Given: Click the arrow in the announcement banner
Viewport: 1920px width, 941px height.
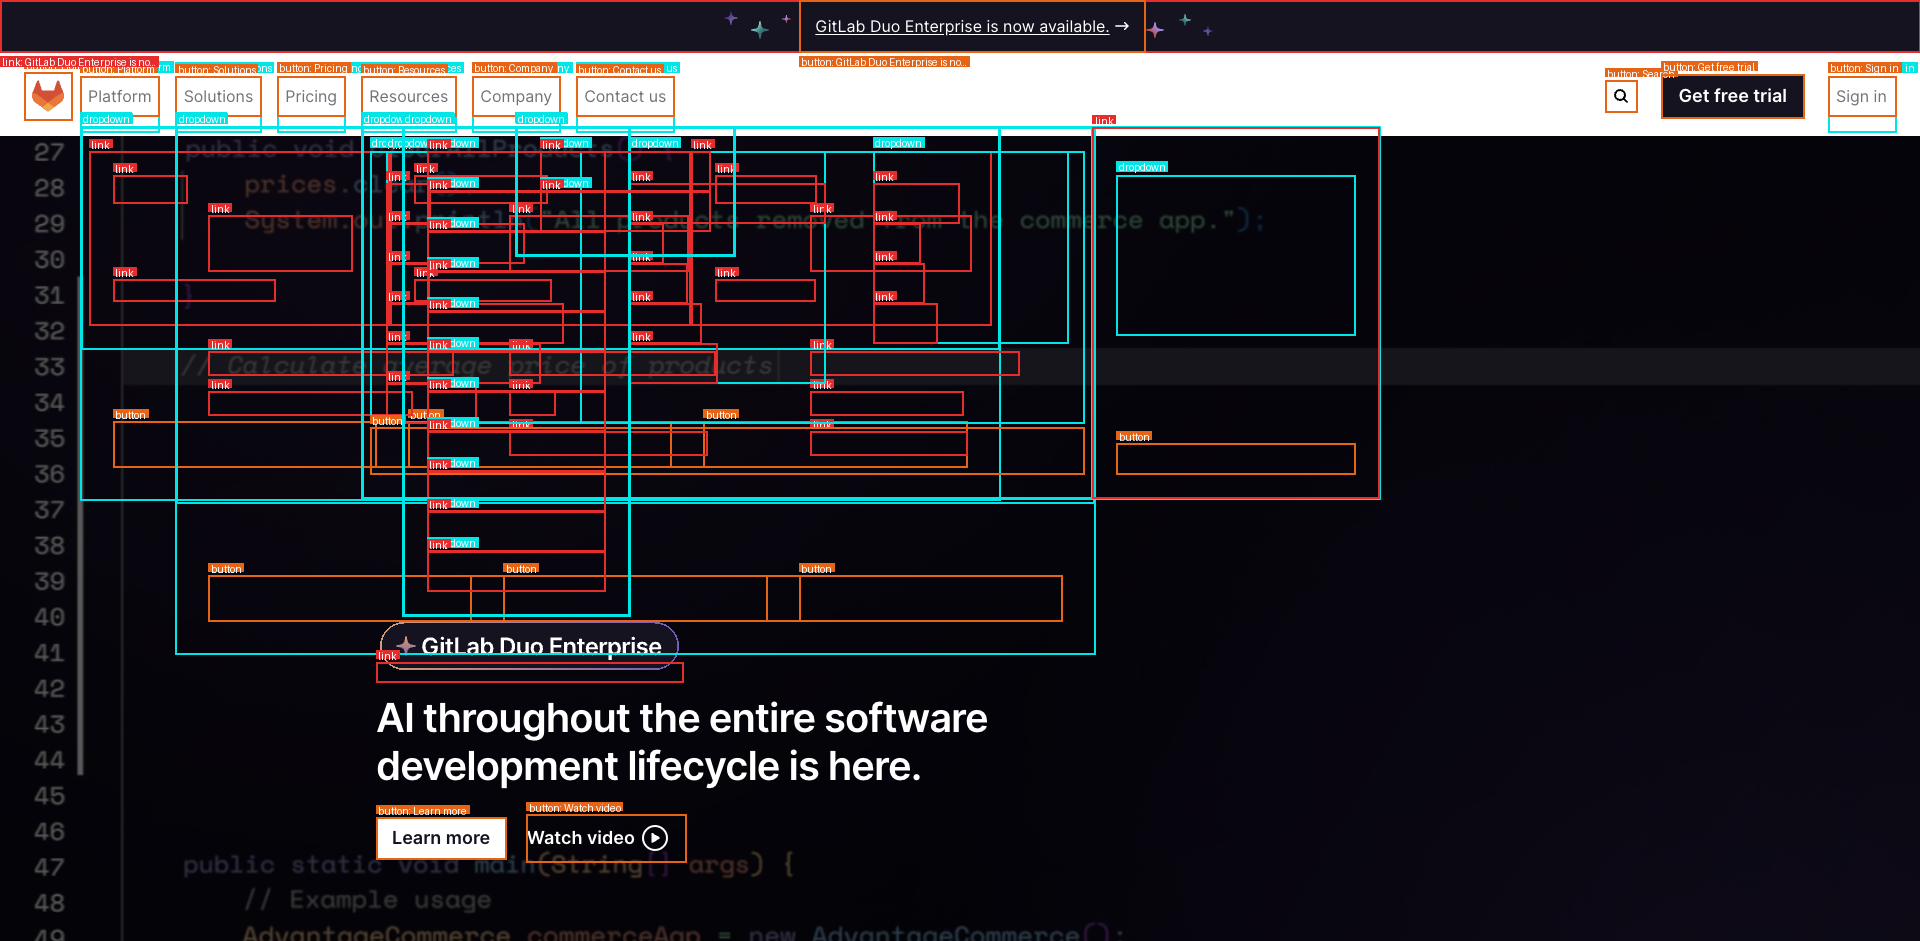Looking at the screenshot, I should point(1122,26).
